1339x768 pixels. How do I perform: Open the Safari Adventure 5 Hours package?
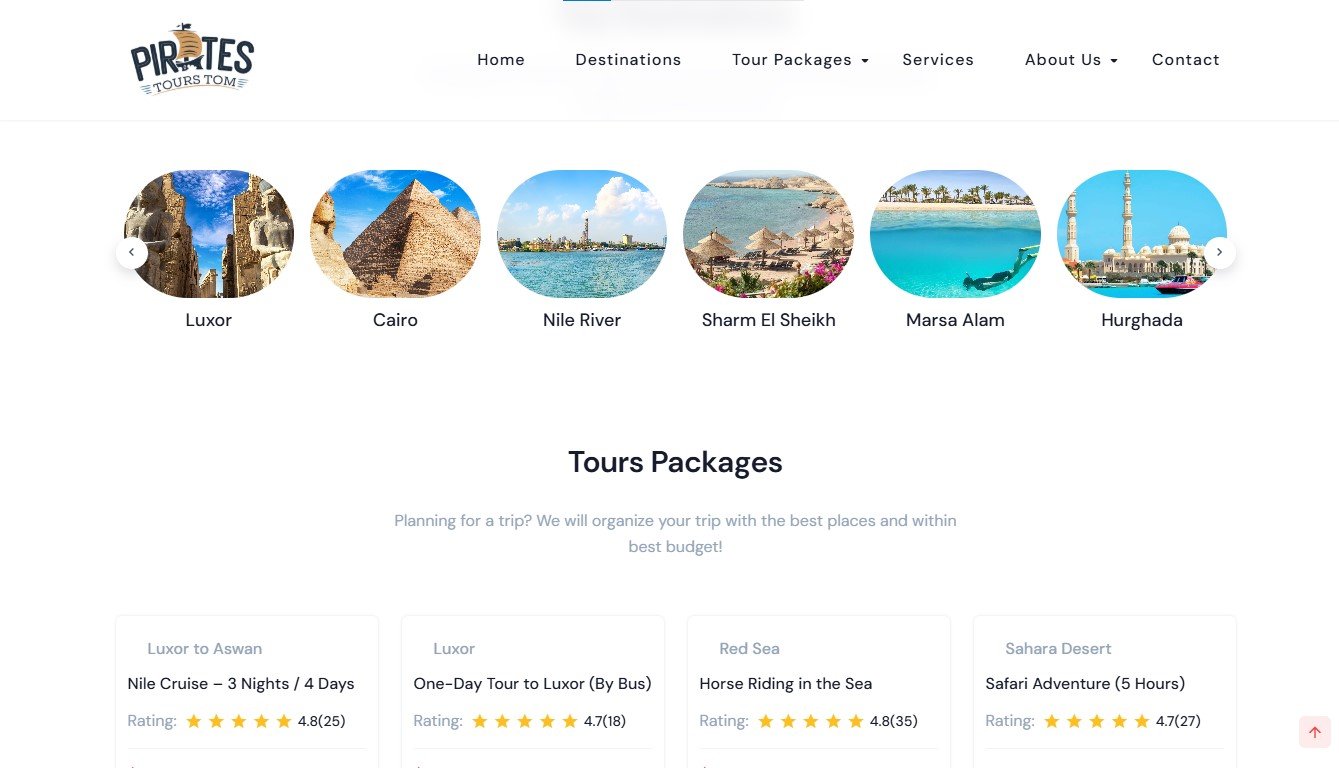point(1085,683)
